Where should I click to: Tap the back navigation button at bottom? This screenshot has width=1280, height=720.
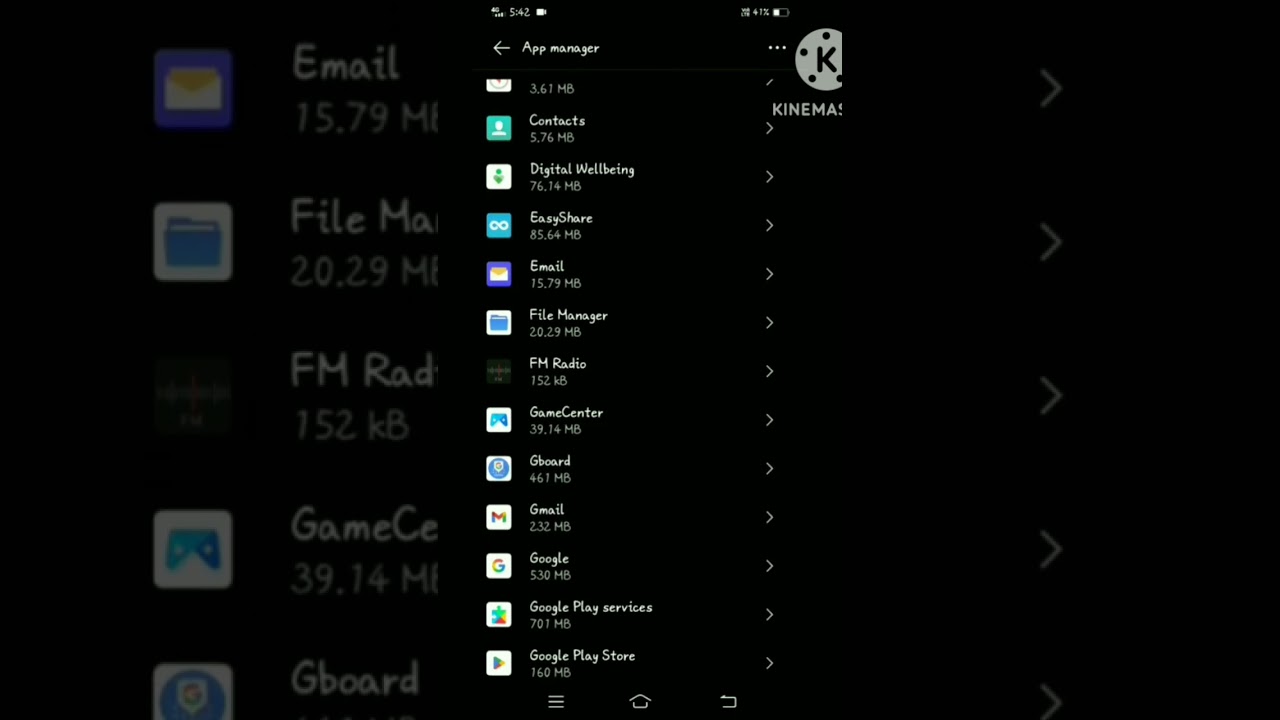(x=728, y=702)
